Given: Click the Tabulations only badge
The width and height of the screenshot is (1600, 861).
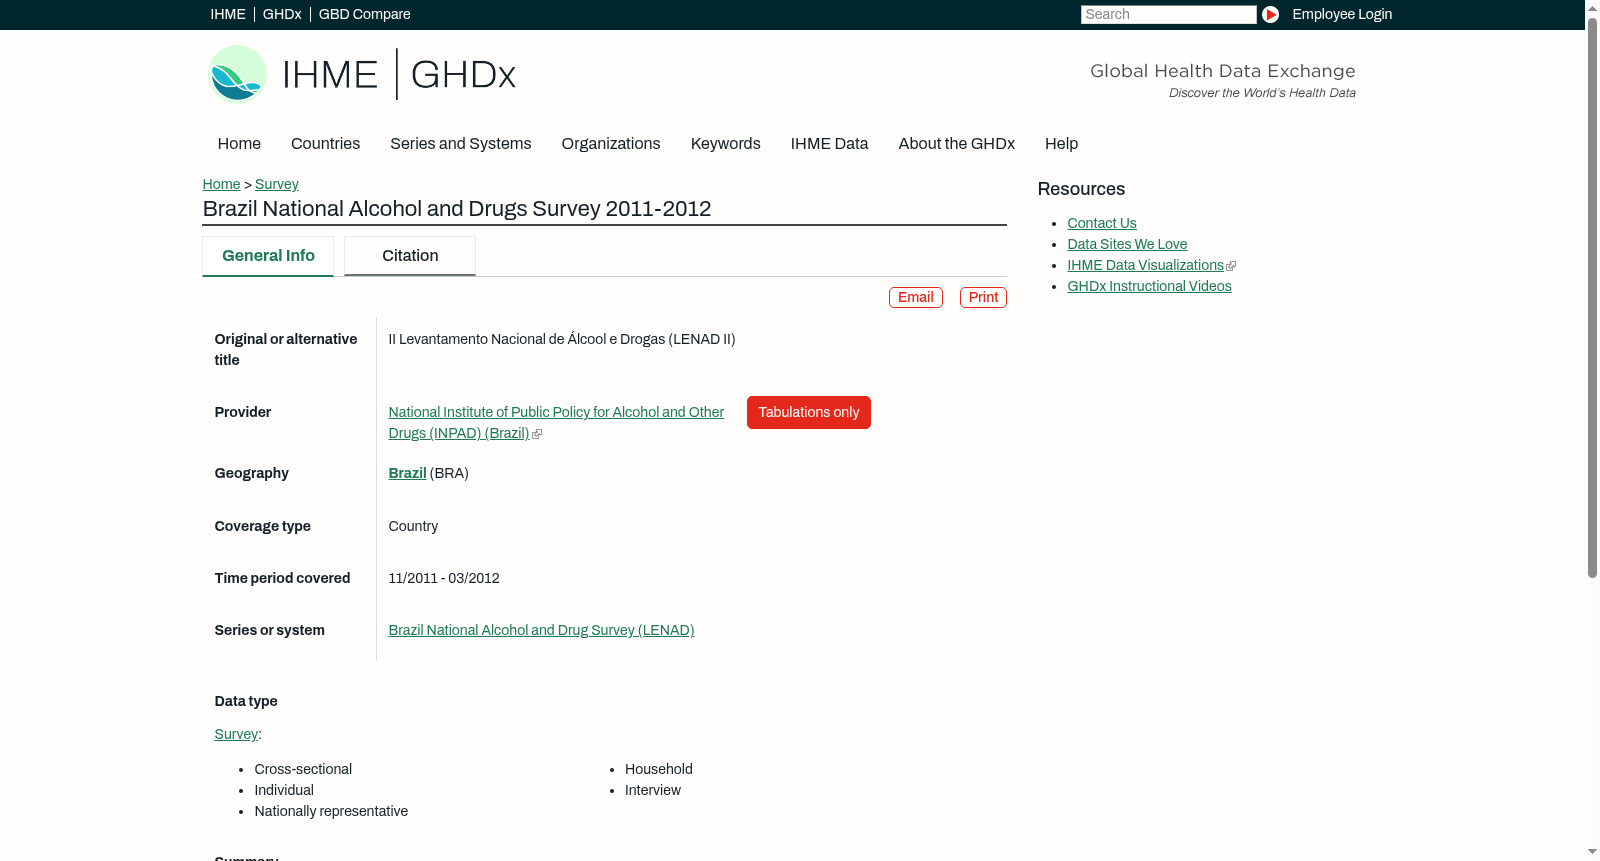Looking at the screenshot, I should [808, 412].
